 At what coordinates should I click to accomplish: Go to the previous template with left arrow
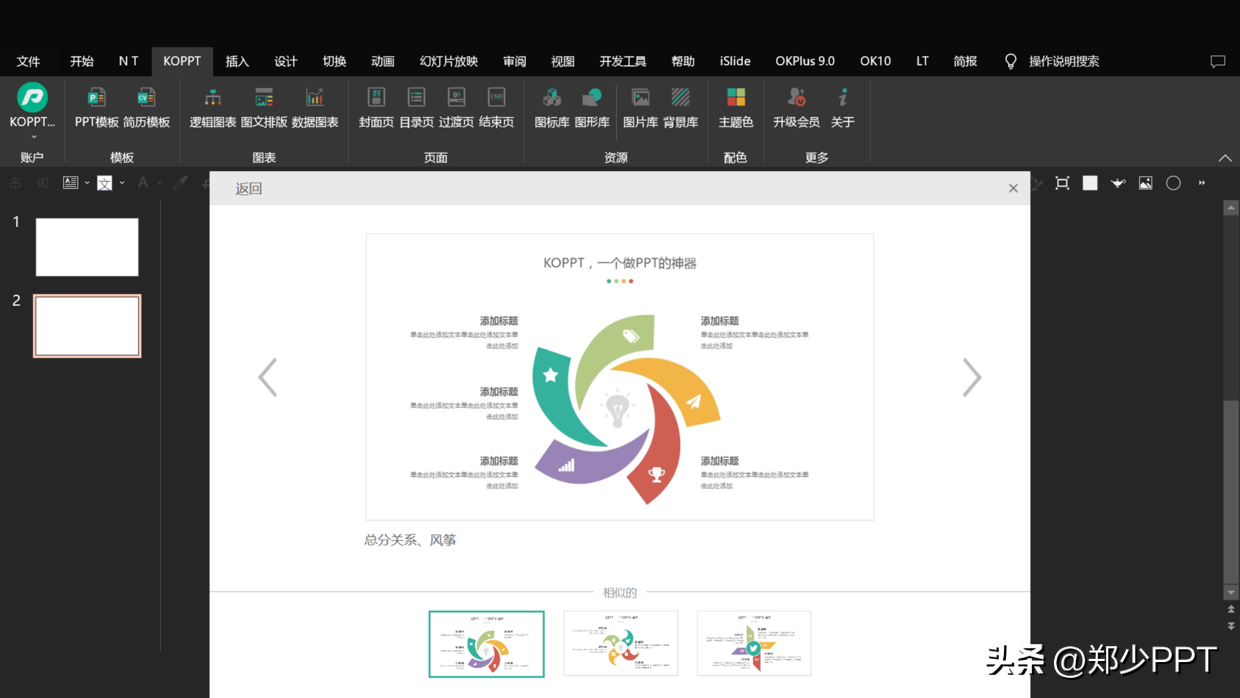268,377
